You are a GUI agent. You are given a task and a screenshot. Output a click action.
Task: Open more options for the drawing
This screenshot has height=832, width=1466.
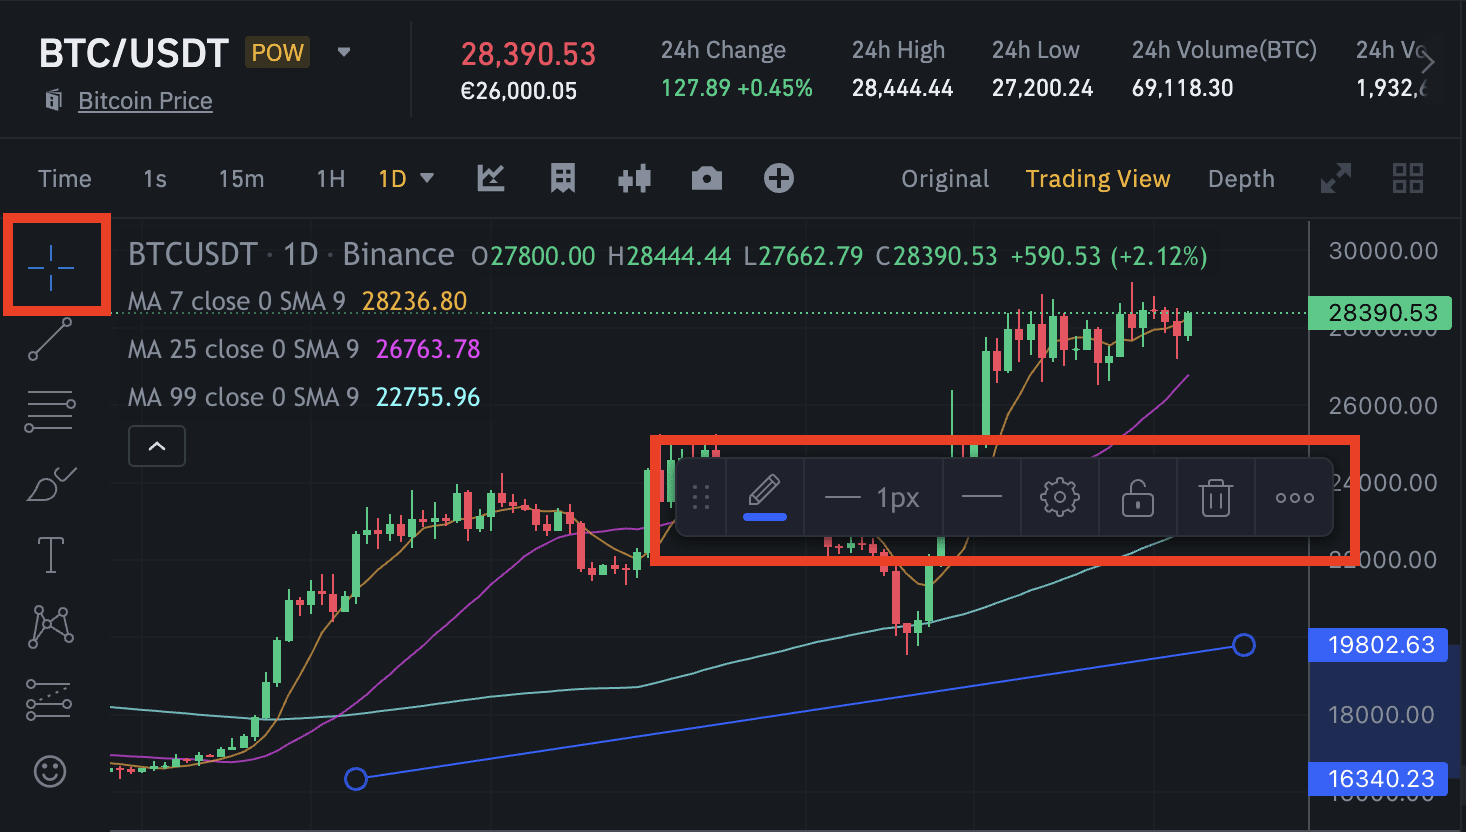tap(1295, 497)
